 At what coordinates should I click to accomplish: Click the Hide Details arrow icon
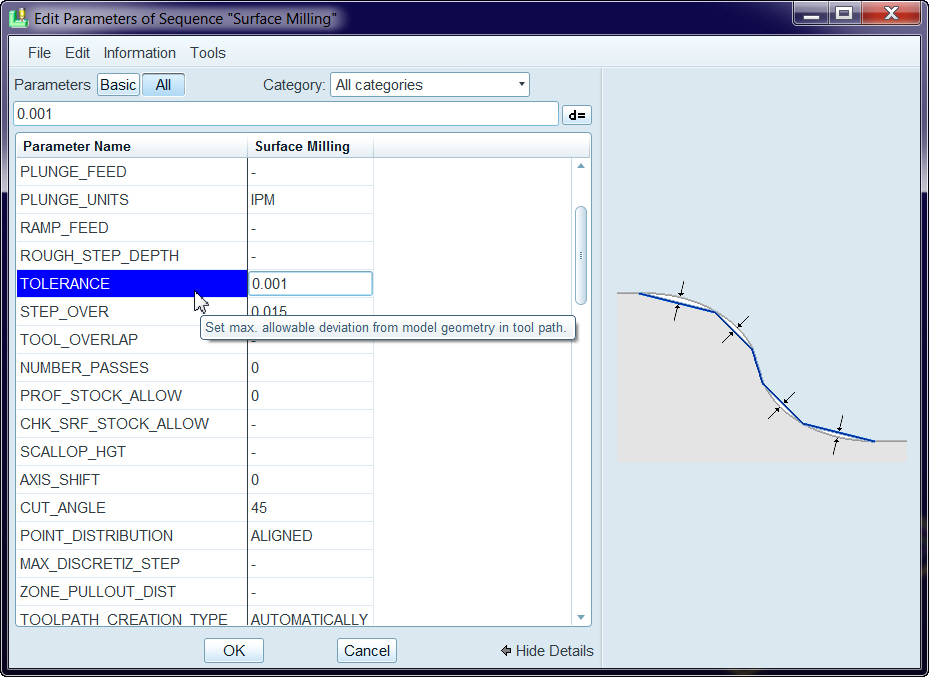coord(507,651)
